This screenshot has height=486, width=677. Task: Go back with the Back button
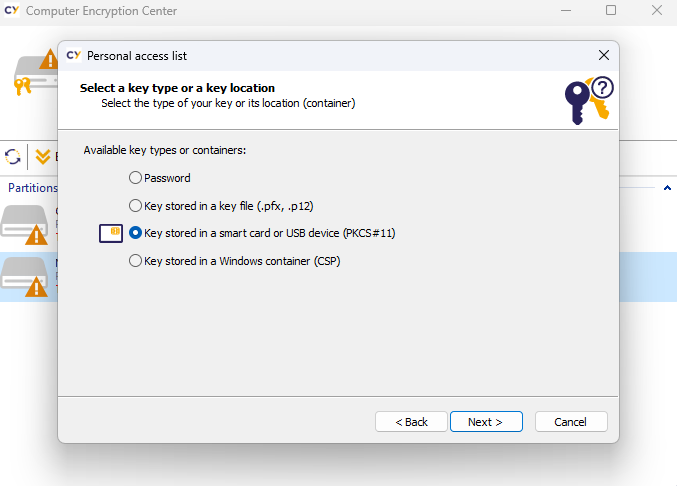pyautogui.click(x=411, y=421)
